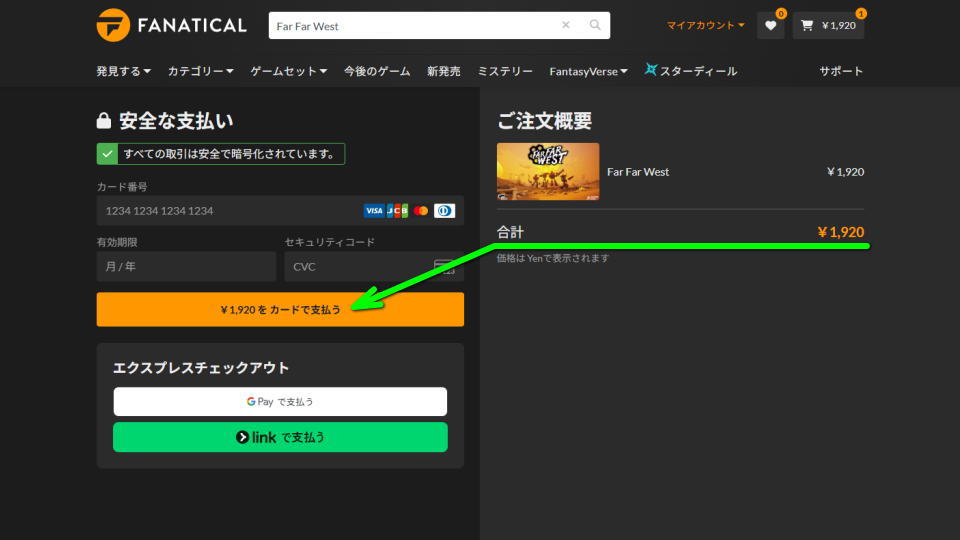Expand the ゲームセット dropdown
The height and width of the screenshot is (540, 960).
[x=288, y=71]
